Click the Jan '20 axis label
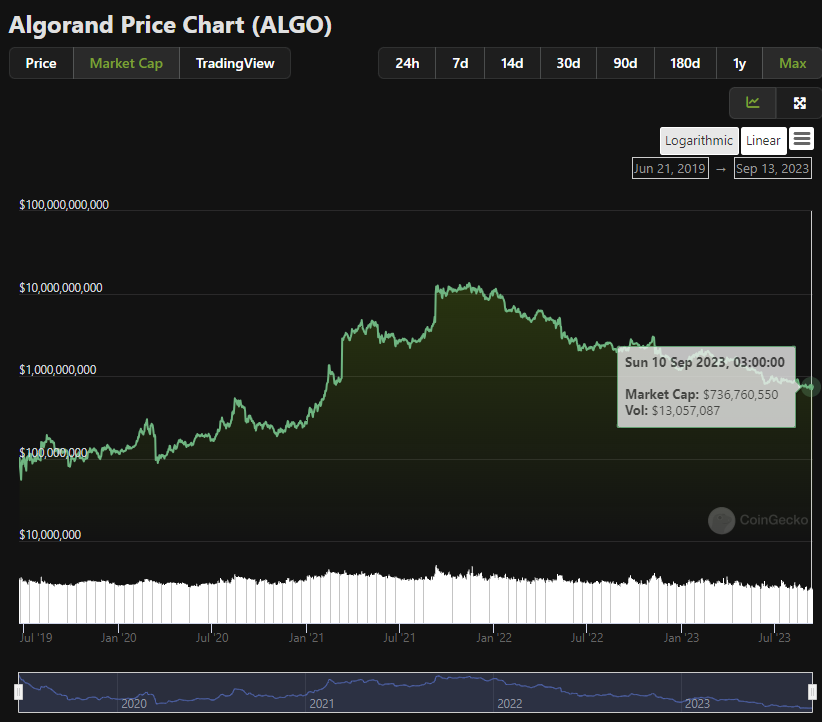Screen dimensions: 822x722 [x=118, y=638]
